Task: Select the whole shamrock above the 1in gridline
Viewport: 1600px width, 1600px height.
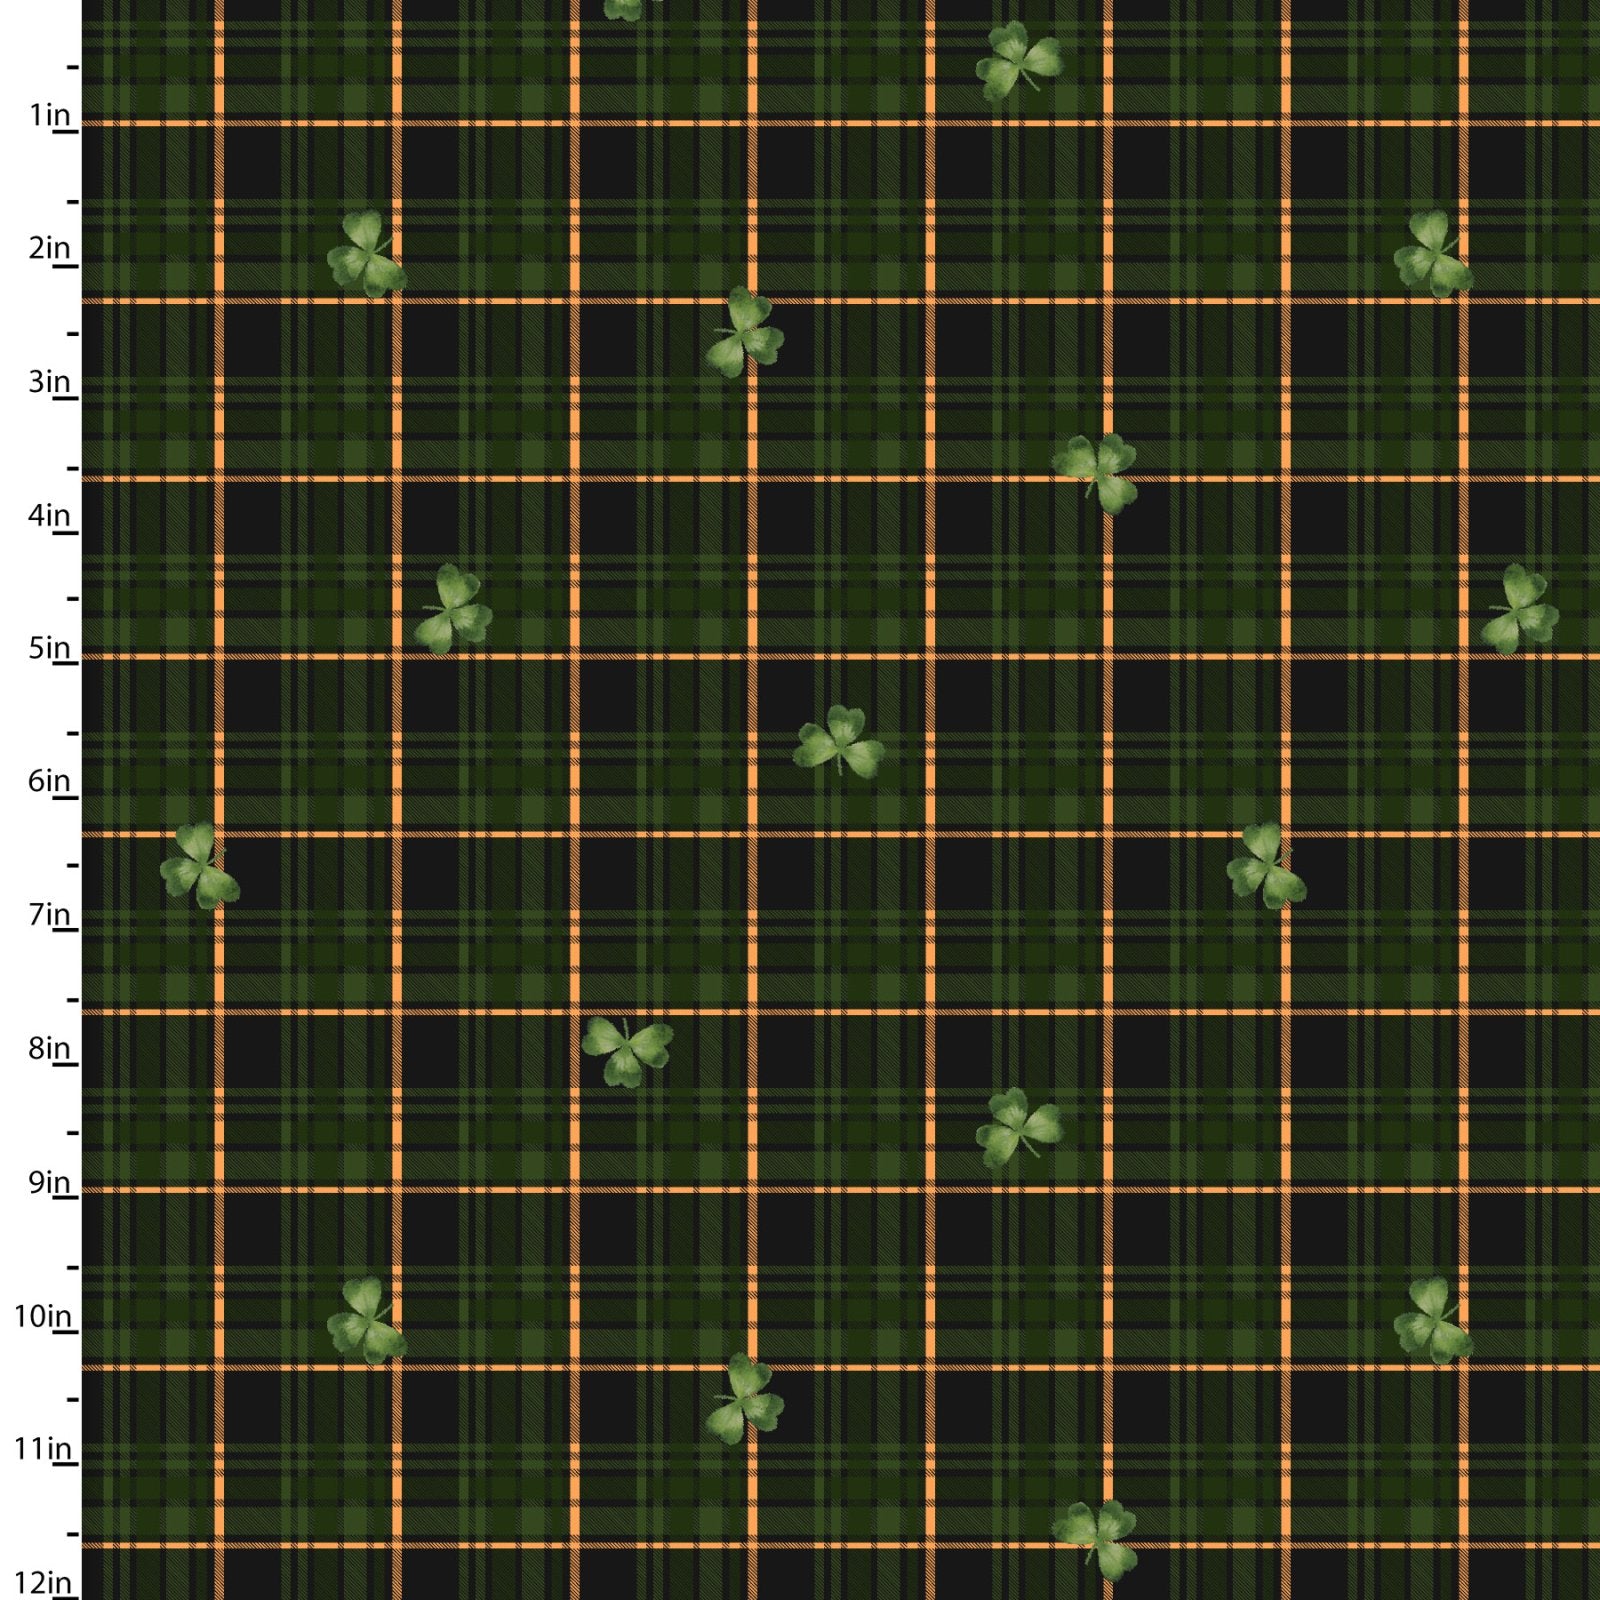Action: click(x=1018, y=62)
